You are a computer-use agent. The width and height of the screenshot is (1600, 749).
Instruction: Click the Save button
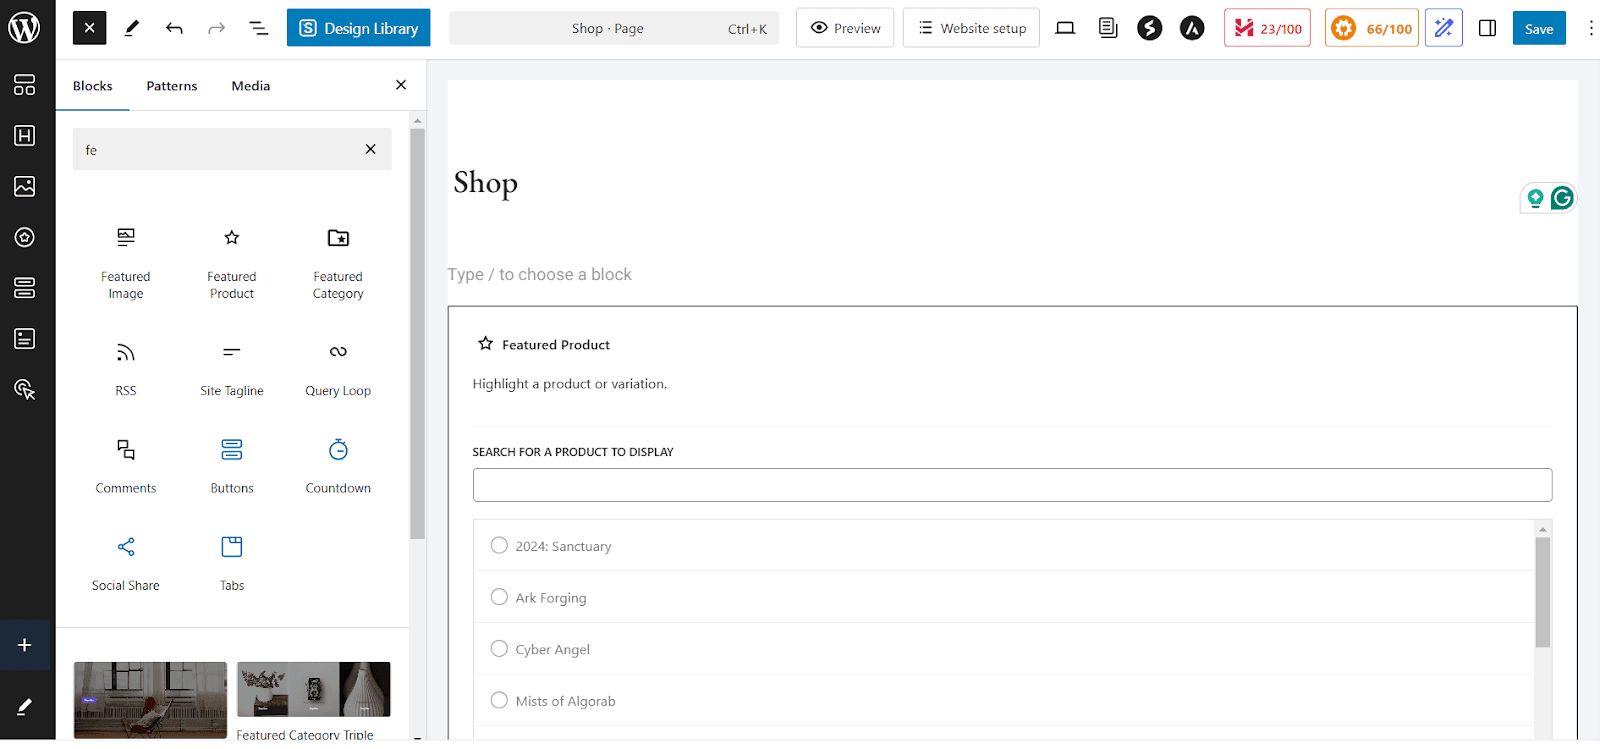[x=1538, y=28]
